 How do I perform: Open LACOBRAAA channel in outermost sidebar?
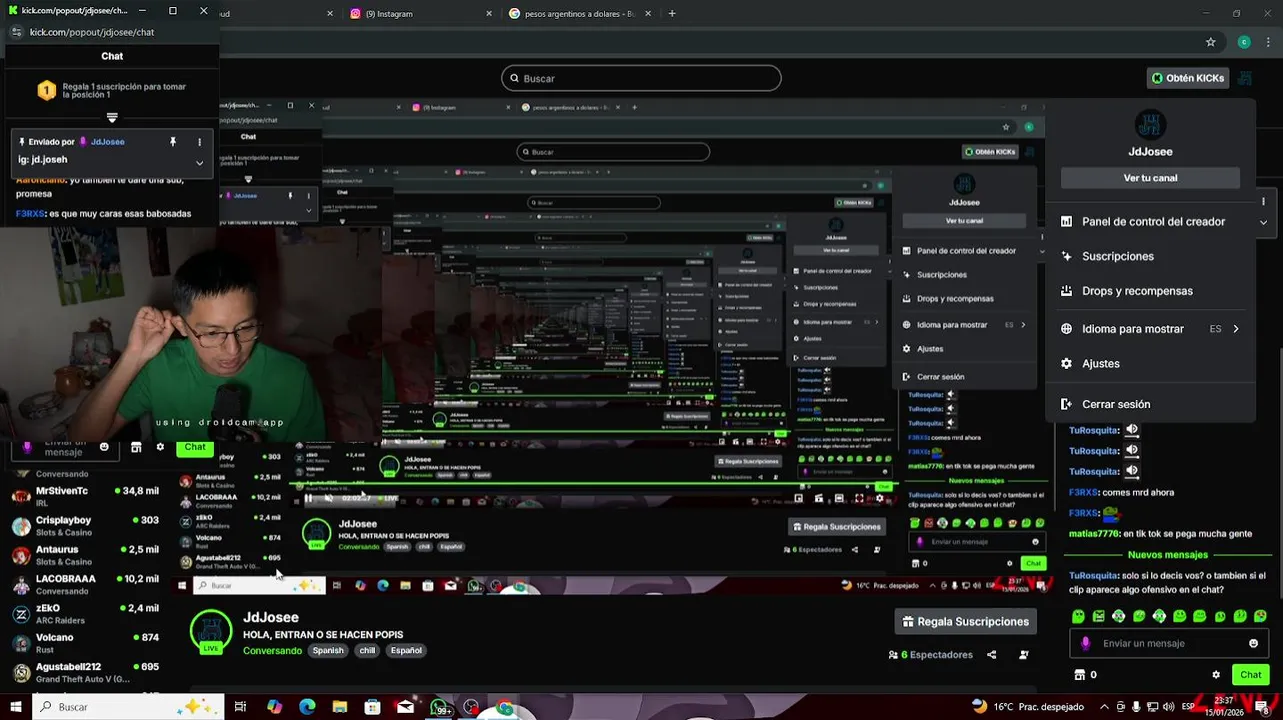tap(85, 584)
